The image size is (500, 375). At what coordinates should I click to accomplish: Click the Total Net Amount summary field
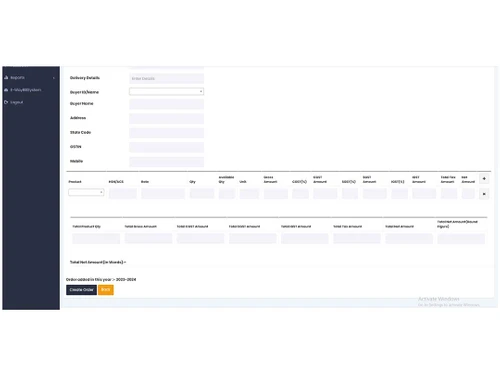(x=409, y=238)
